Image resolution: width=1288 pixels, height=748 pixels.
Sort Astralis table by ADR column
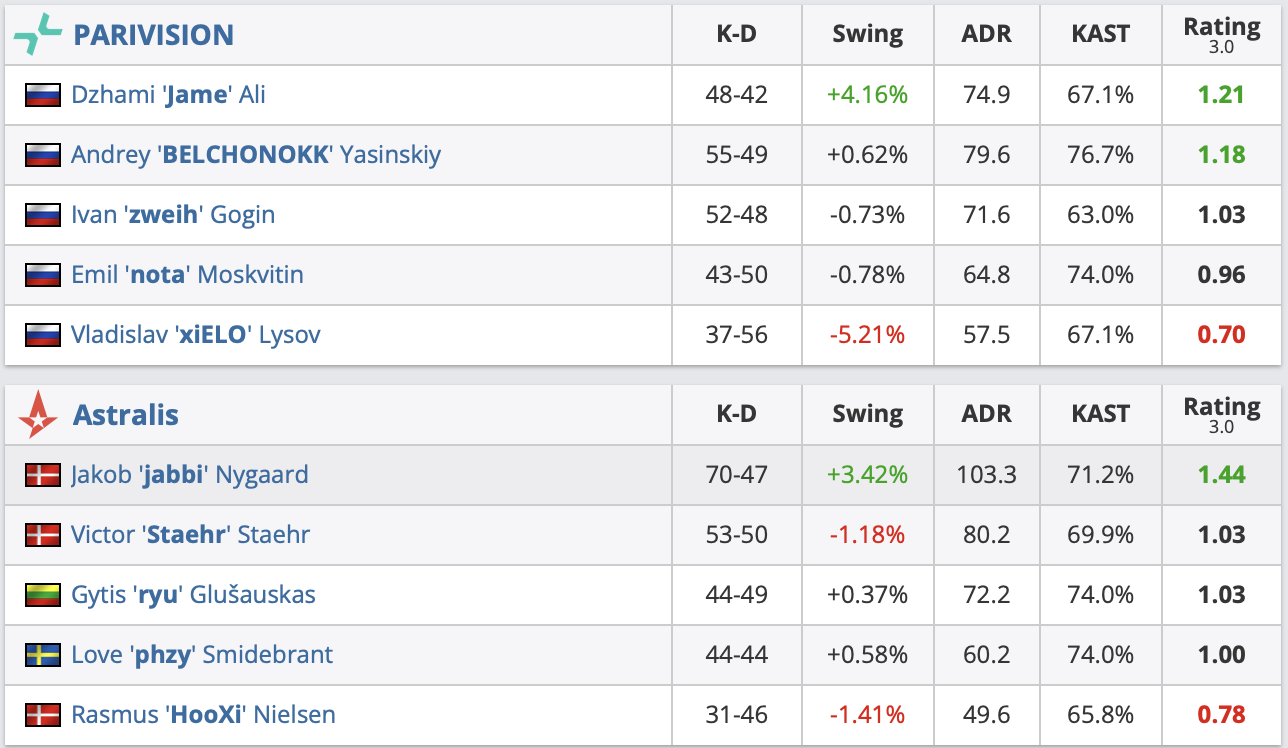coord(986,414)
